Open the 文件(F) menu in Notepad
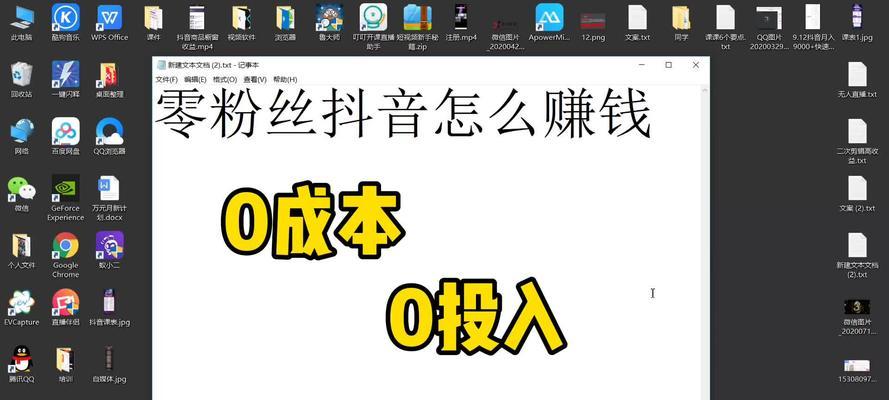This screenshot has height=400, width=889. click(x=167, y=79)
